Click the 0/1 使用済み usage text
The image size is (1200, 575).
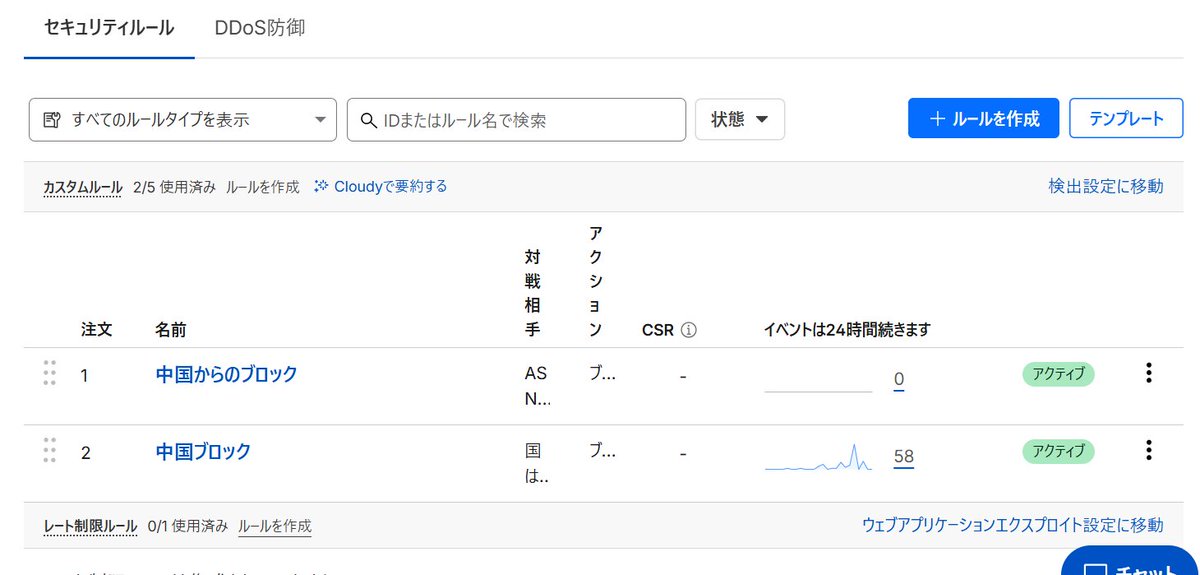187,525
